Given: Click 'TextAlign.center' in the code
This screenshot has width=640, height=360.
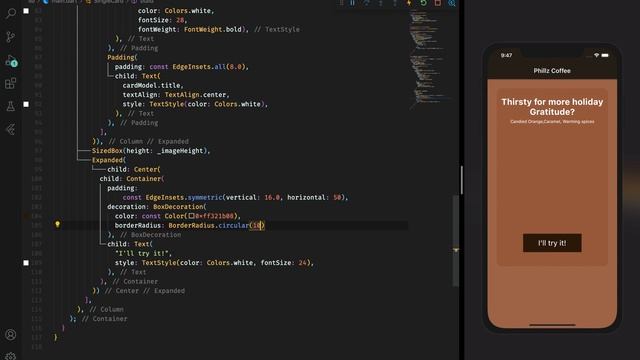Looking at the screenshot, I should [x=195, y=95].
